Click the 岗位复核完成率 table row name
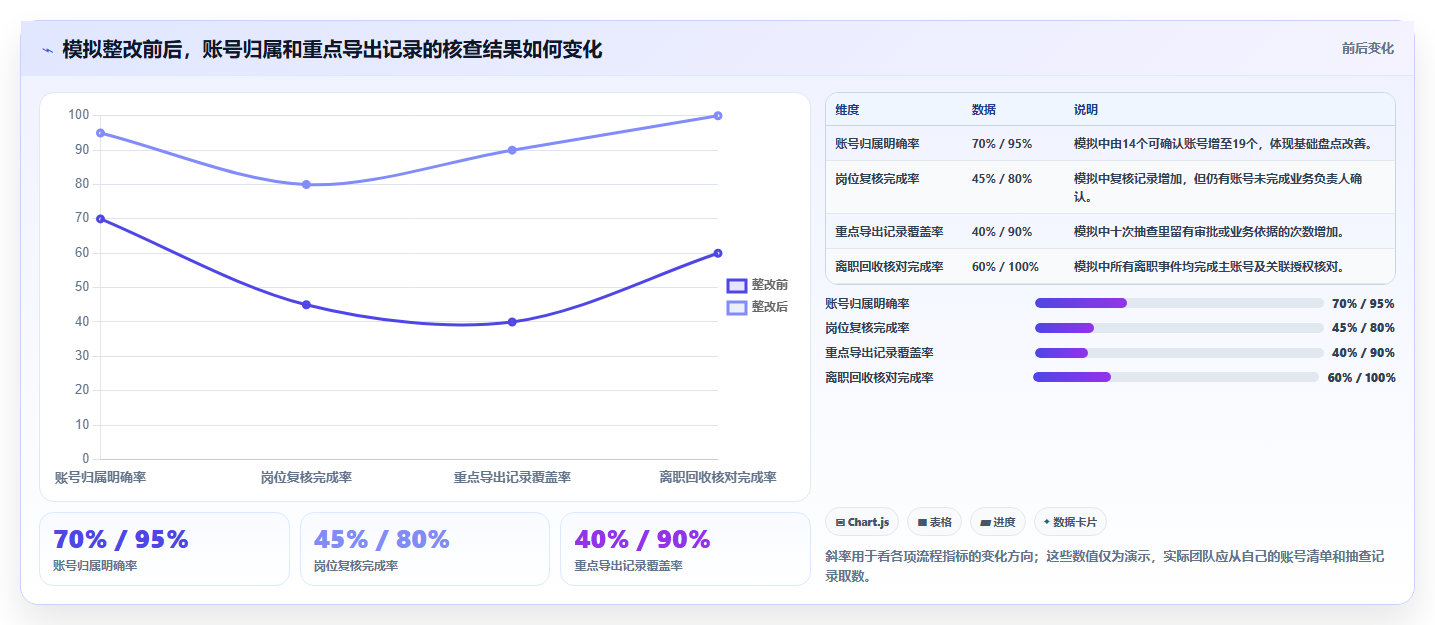 [x=877, y=179]
